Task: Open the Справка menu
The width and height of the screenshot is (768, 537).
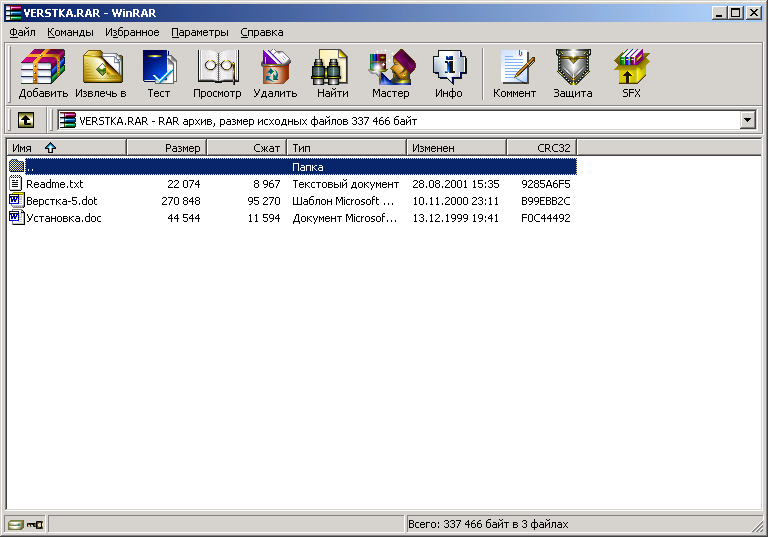Action: [x=262, y=32]
